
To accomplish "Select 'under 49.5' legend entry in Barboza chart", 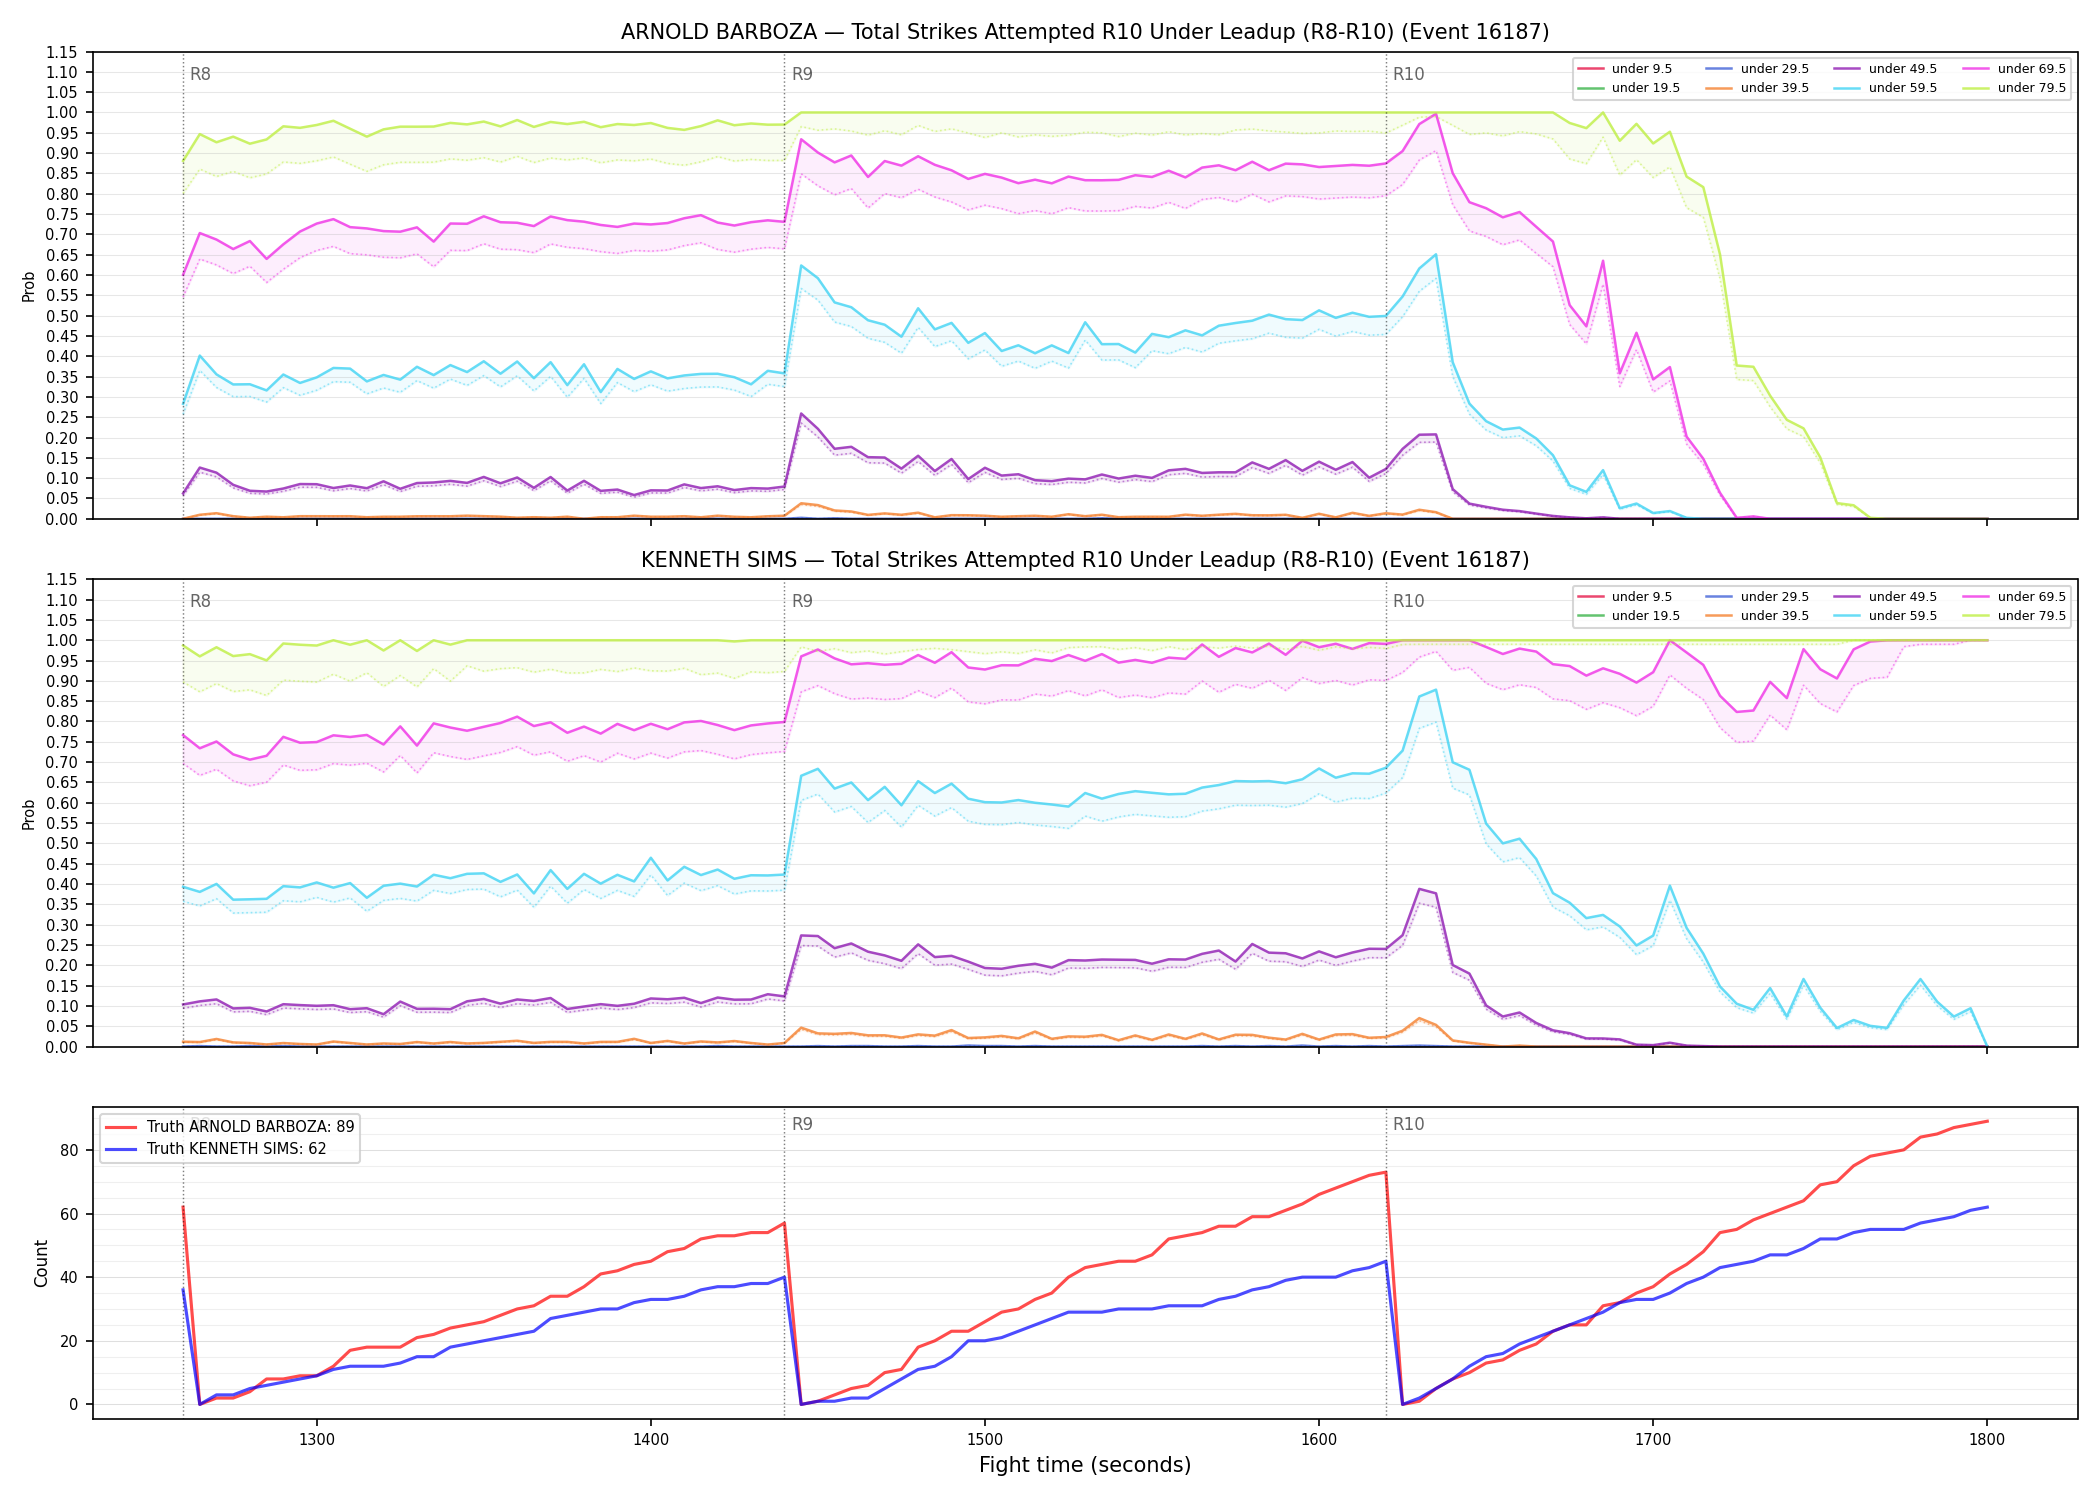I will point(1885,69).
